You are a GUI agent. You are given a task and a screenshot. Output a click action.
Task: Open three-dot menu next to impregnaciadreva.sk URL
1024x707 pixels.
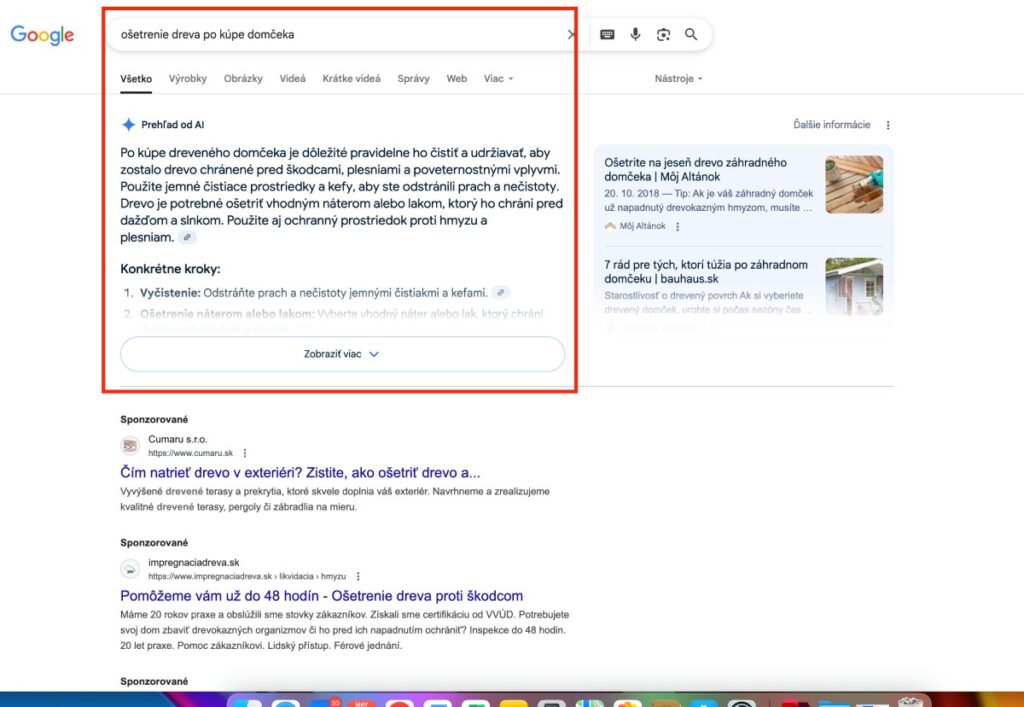pyautogui.click(x=358, y=576)
